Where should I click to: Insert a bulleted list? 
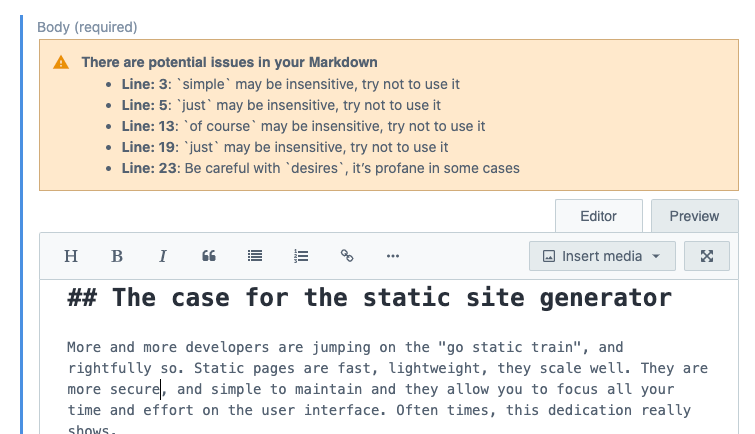click(255, 256)
